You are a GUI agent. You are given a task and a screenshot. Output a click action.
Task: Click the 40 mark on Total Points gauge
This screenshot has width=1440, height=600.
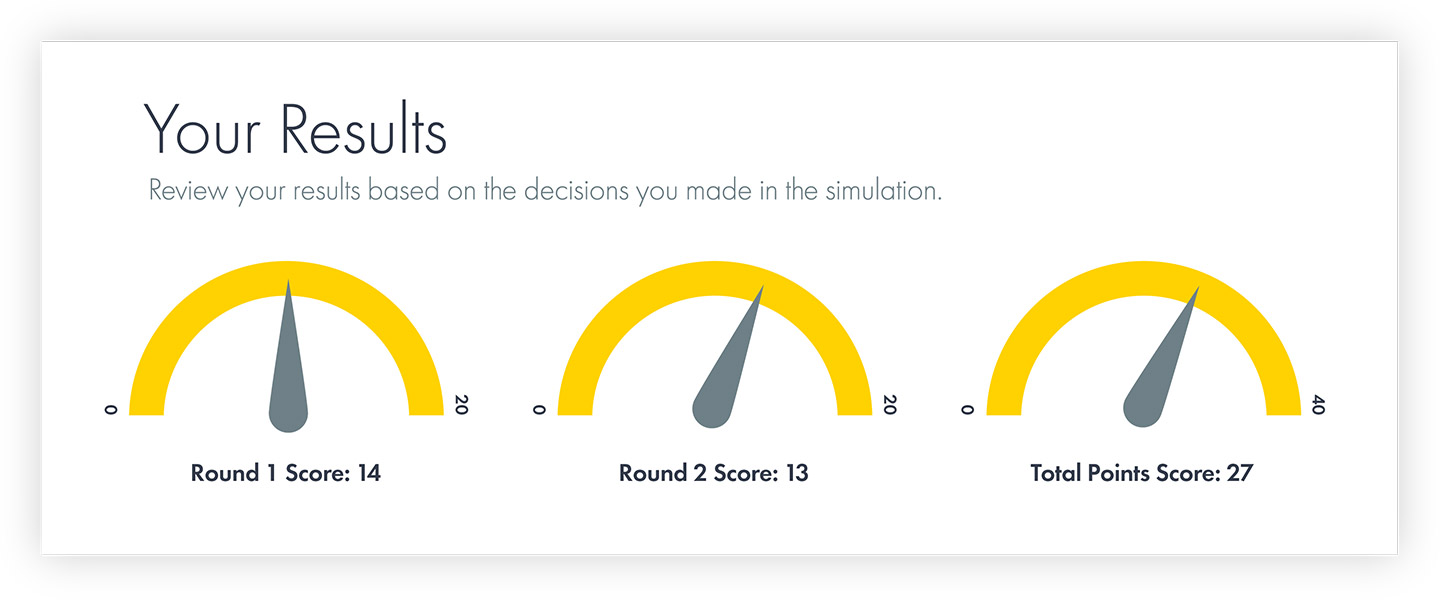[1318, 405]
